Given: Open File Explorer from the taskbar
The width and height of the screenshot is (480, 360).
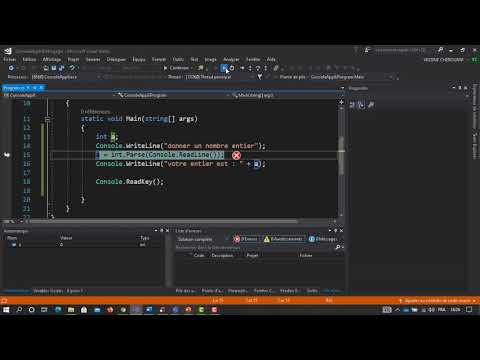Looking at the screenshot, I should pyautogui.click(x=71, y=310).
